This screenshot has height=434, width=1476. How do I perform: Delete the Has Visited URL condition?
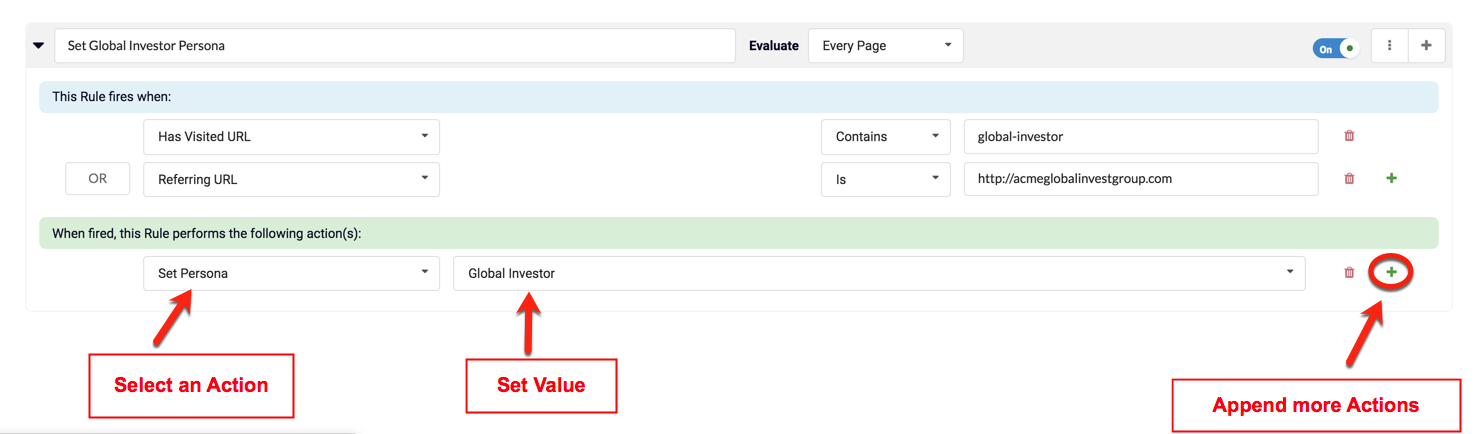(1349, 136)
